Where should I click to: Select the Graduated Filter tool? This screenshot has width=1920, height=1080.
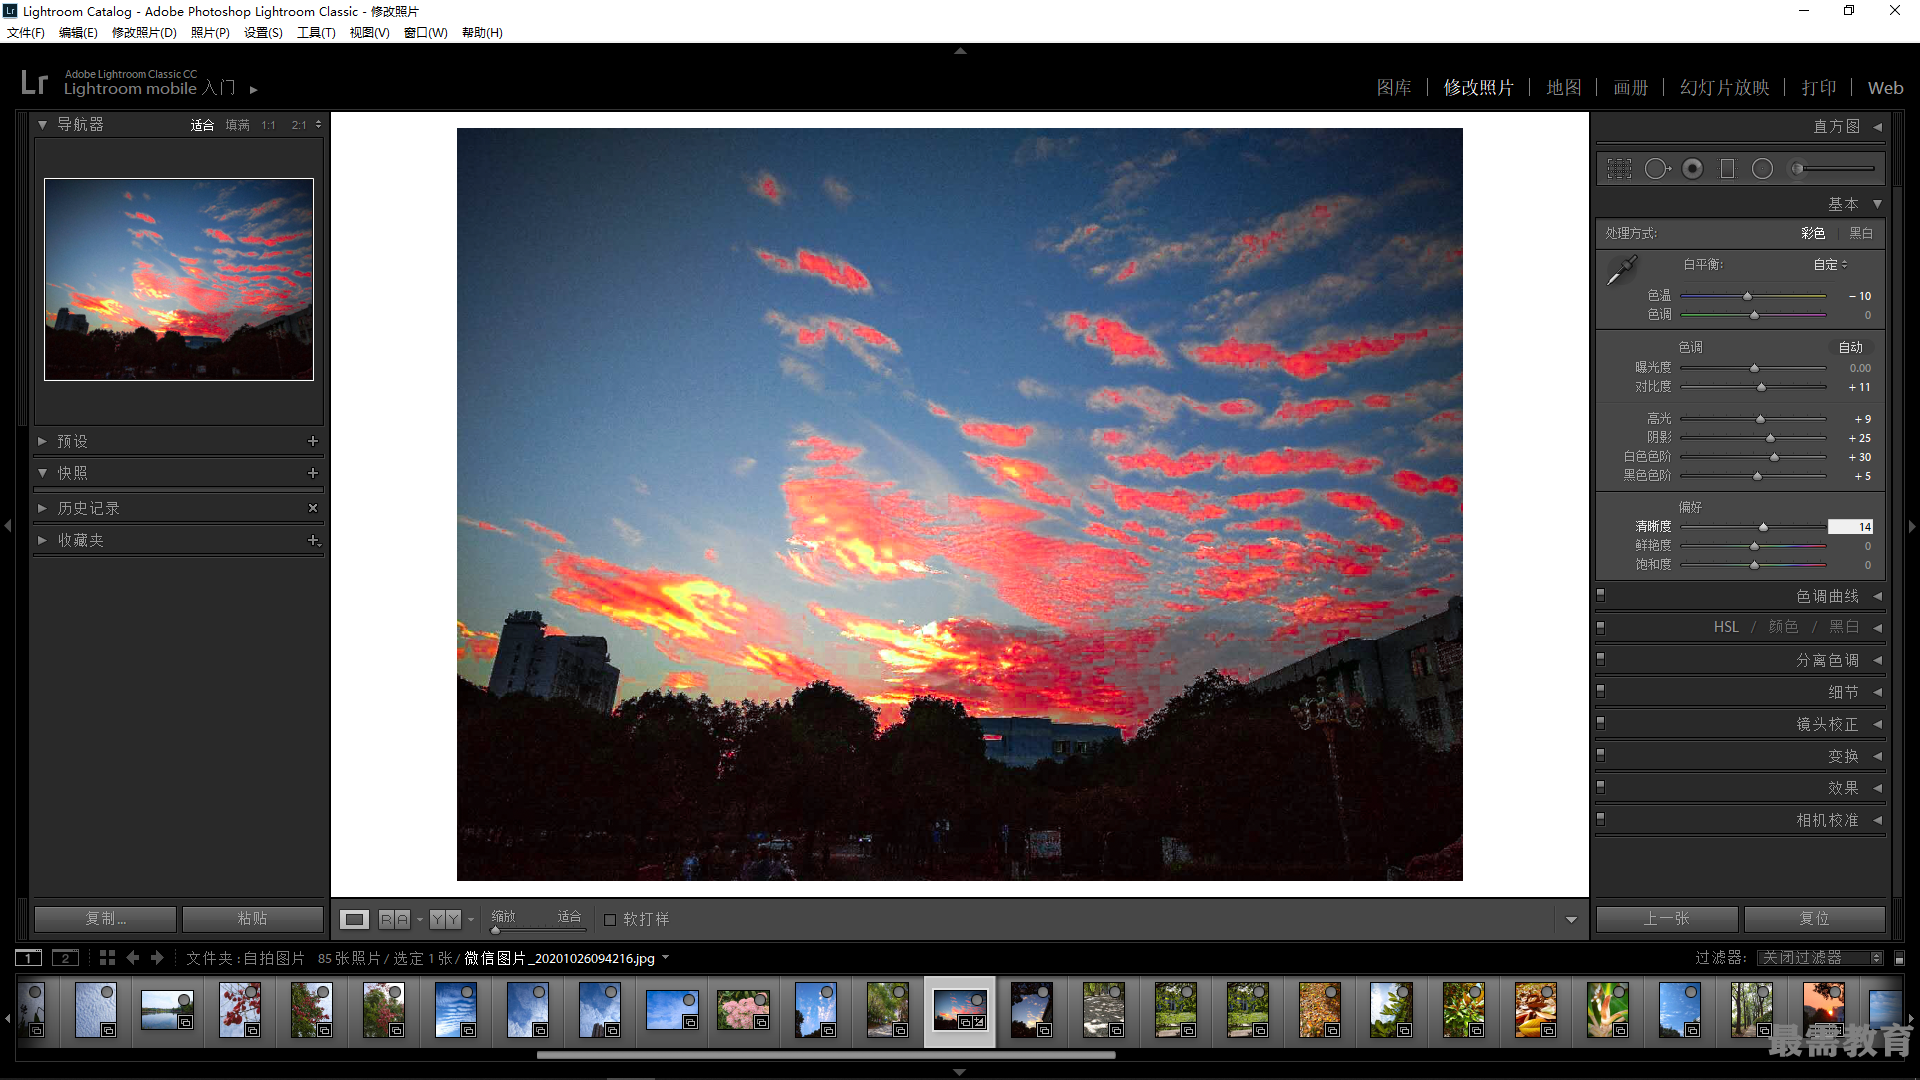pos(1727,169)
